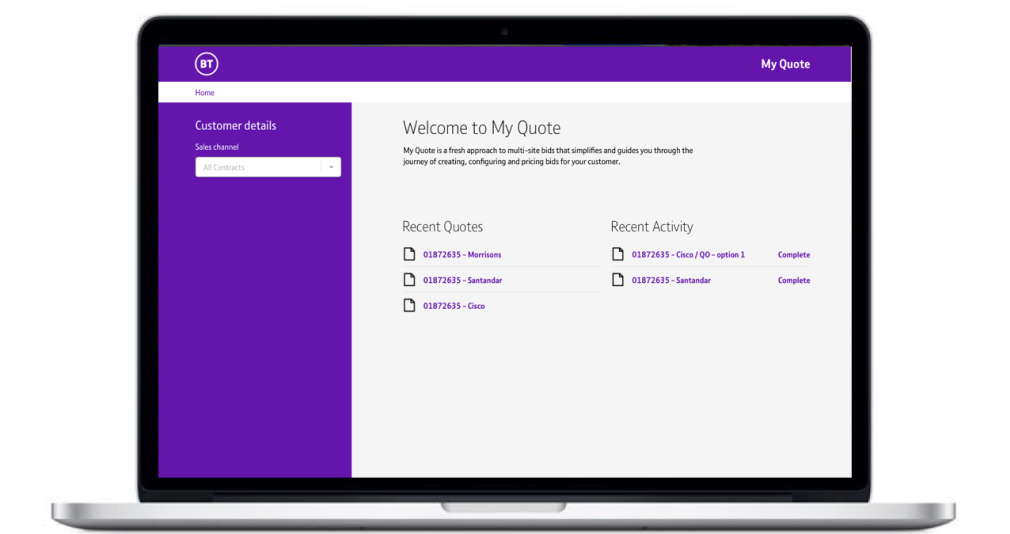Open the Sales channel dropdown arrow

331,168
